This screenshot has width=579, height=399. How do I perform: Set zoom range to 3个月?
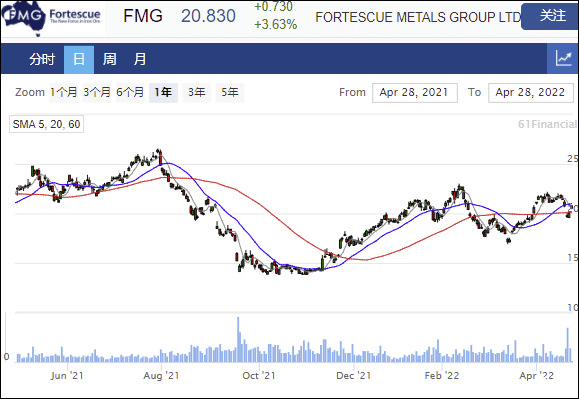(97, 92)
